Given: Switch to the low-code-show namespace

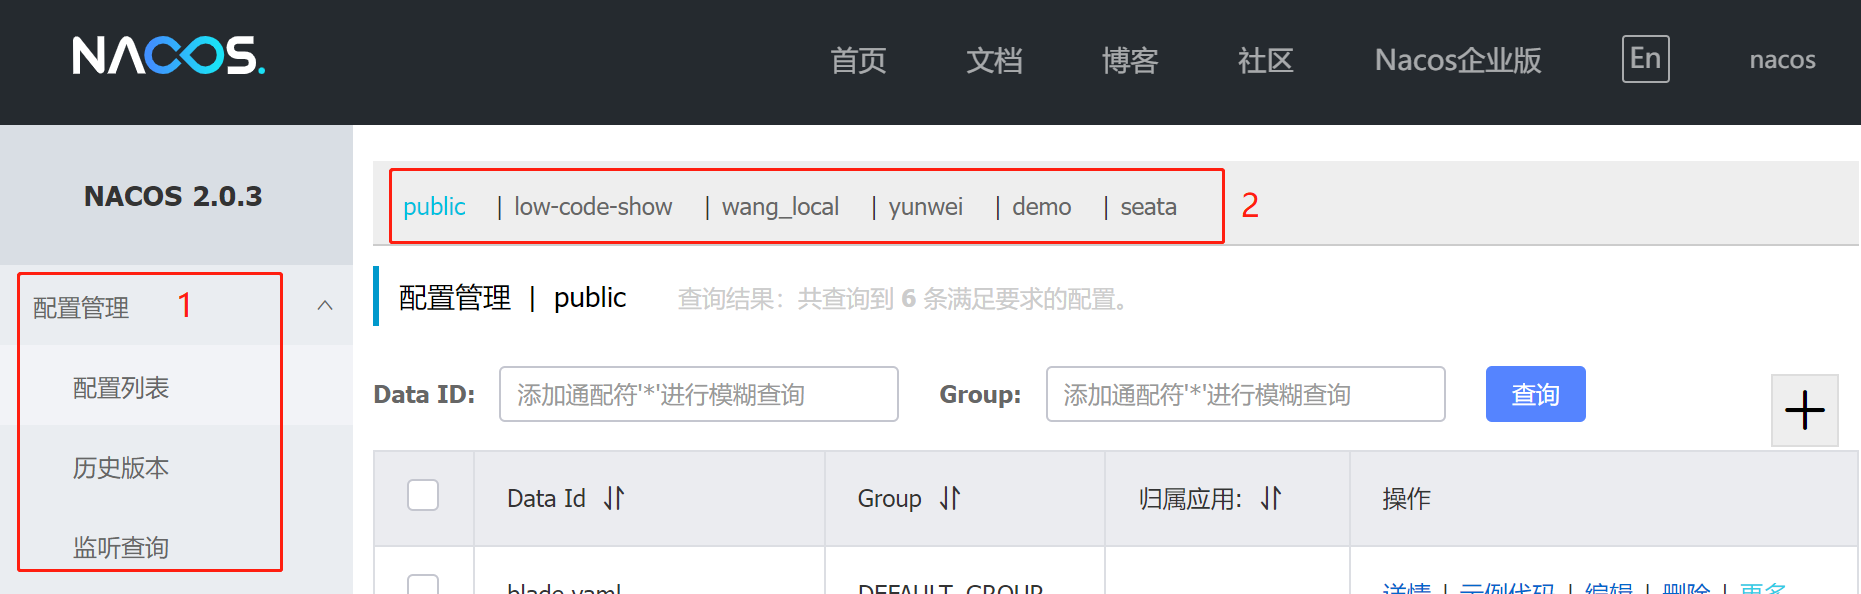Looking at the screenshot, I should (593, 207).
